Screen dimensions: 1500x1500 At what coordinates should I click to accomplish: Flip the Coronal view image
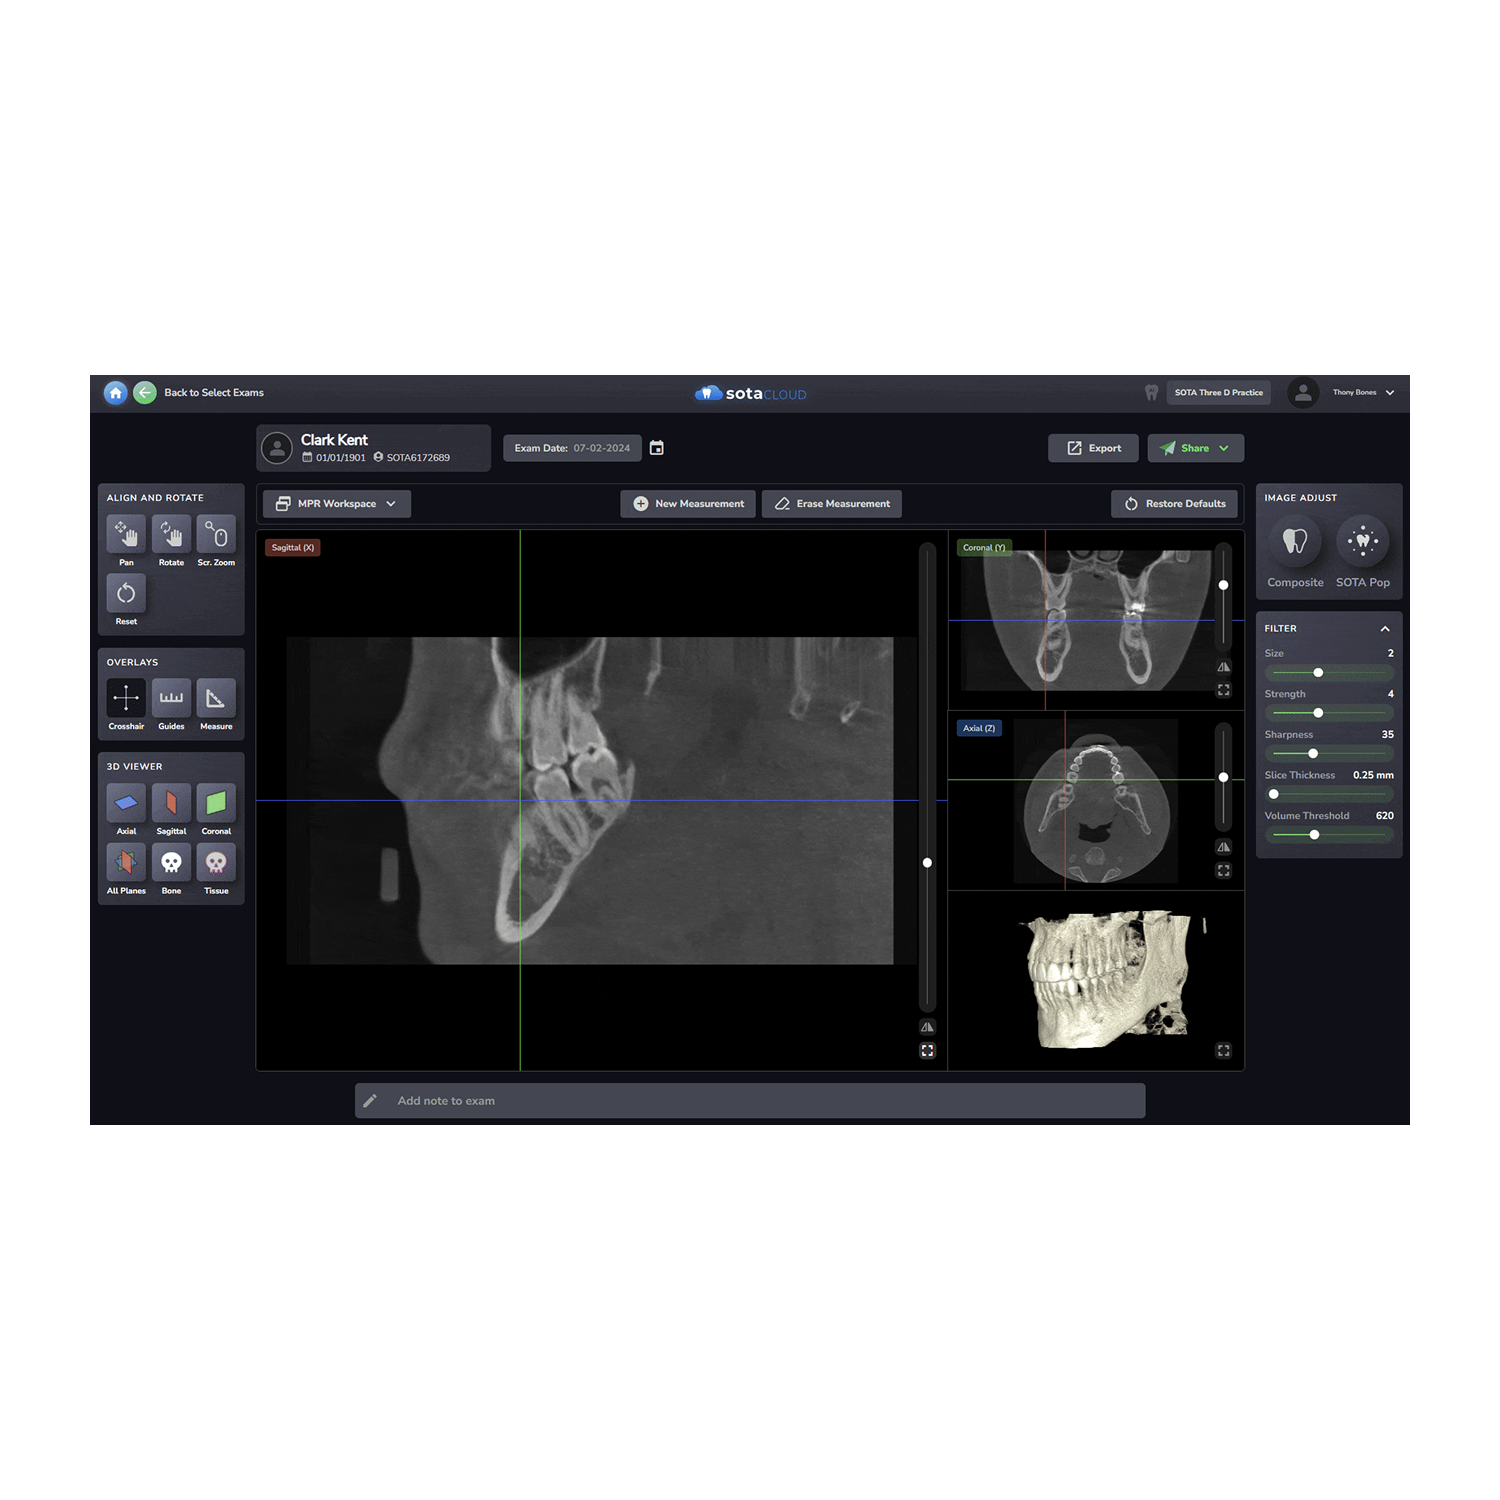click(x=1223, y=667)
